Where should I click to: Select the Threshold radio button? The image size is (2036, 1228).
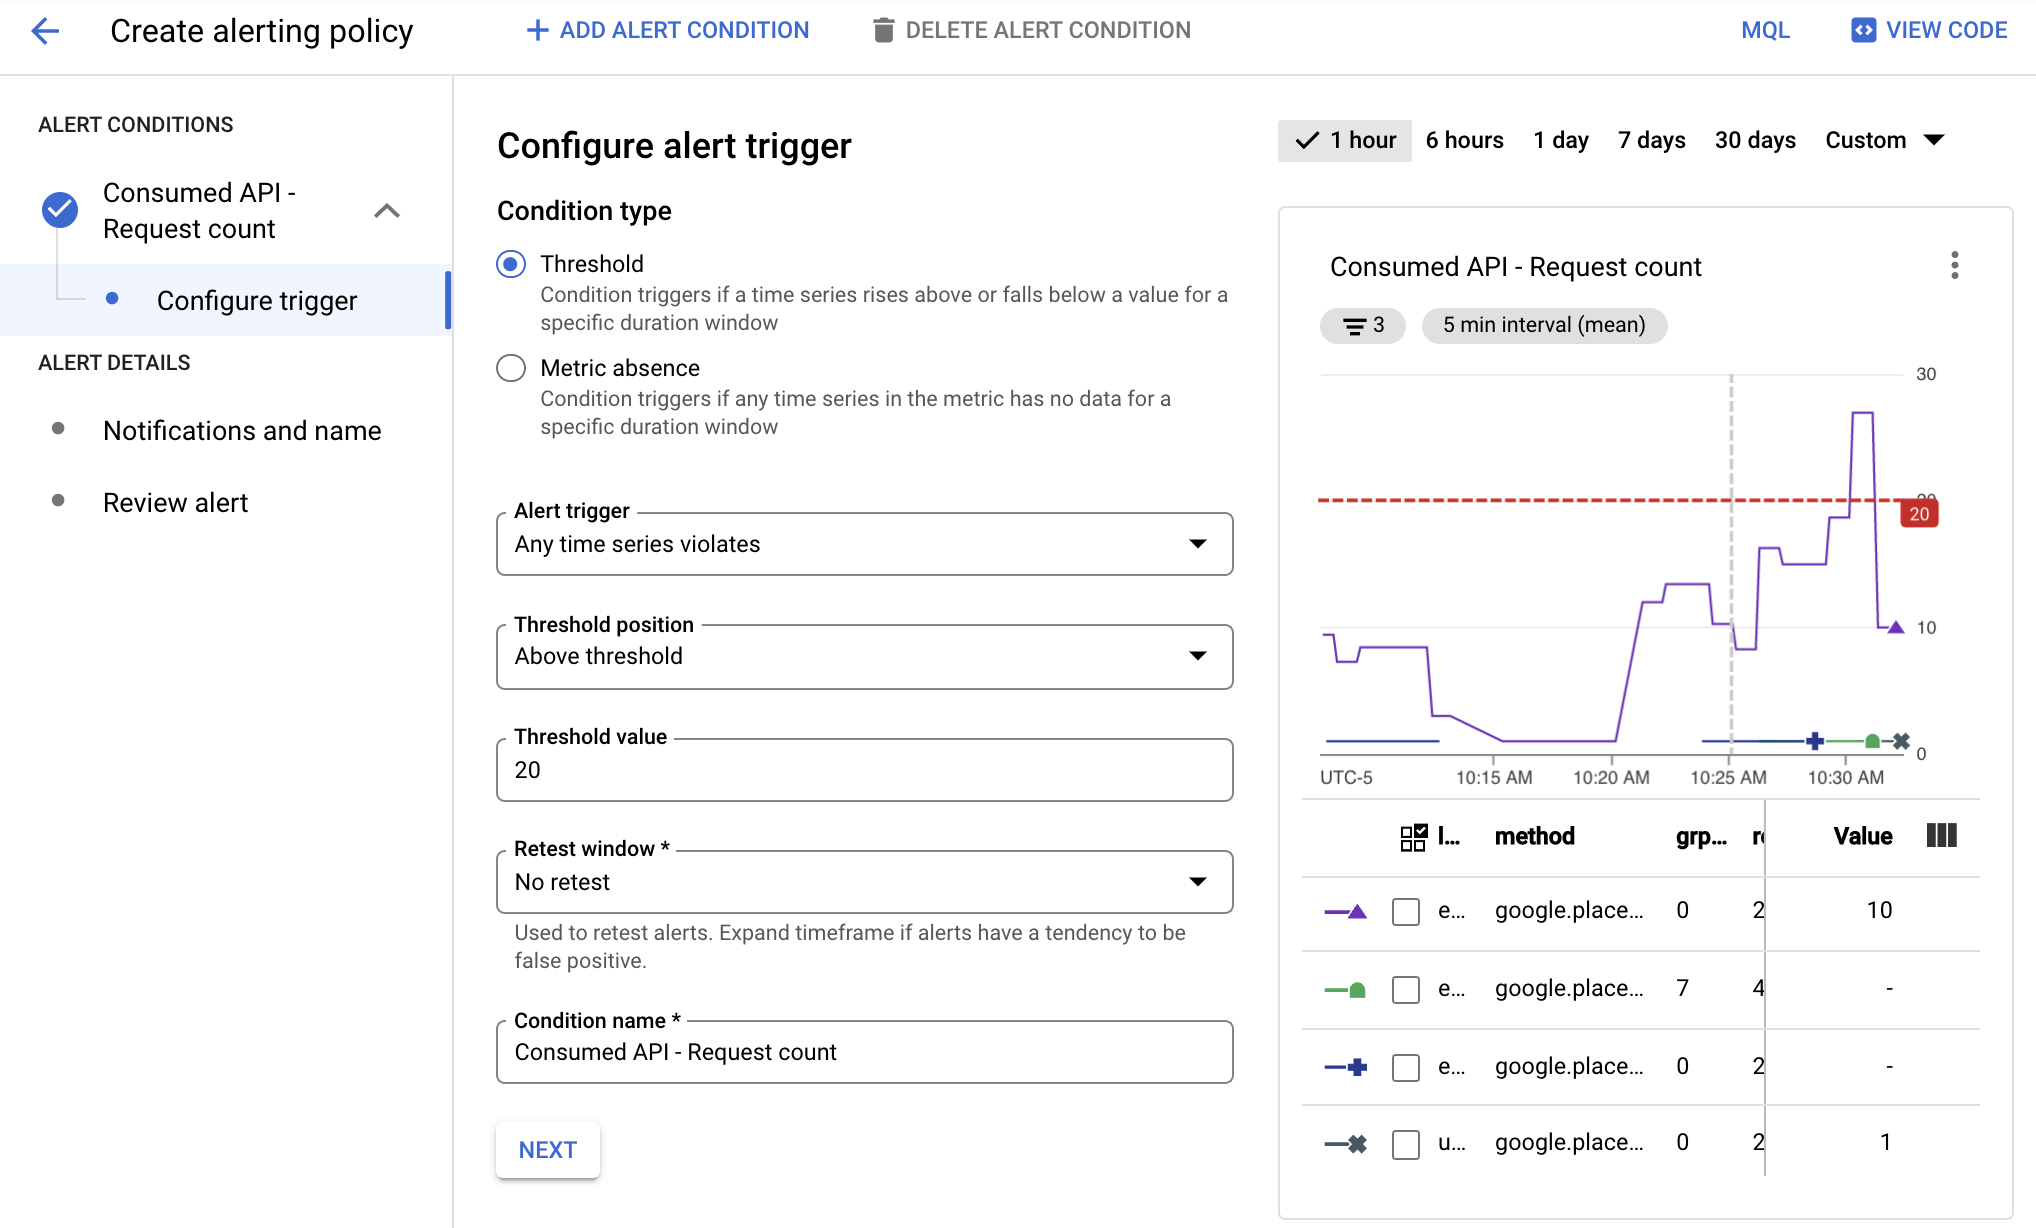click(x=513, y=263)
